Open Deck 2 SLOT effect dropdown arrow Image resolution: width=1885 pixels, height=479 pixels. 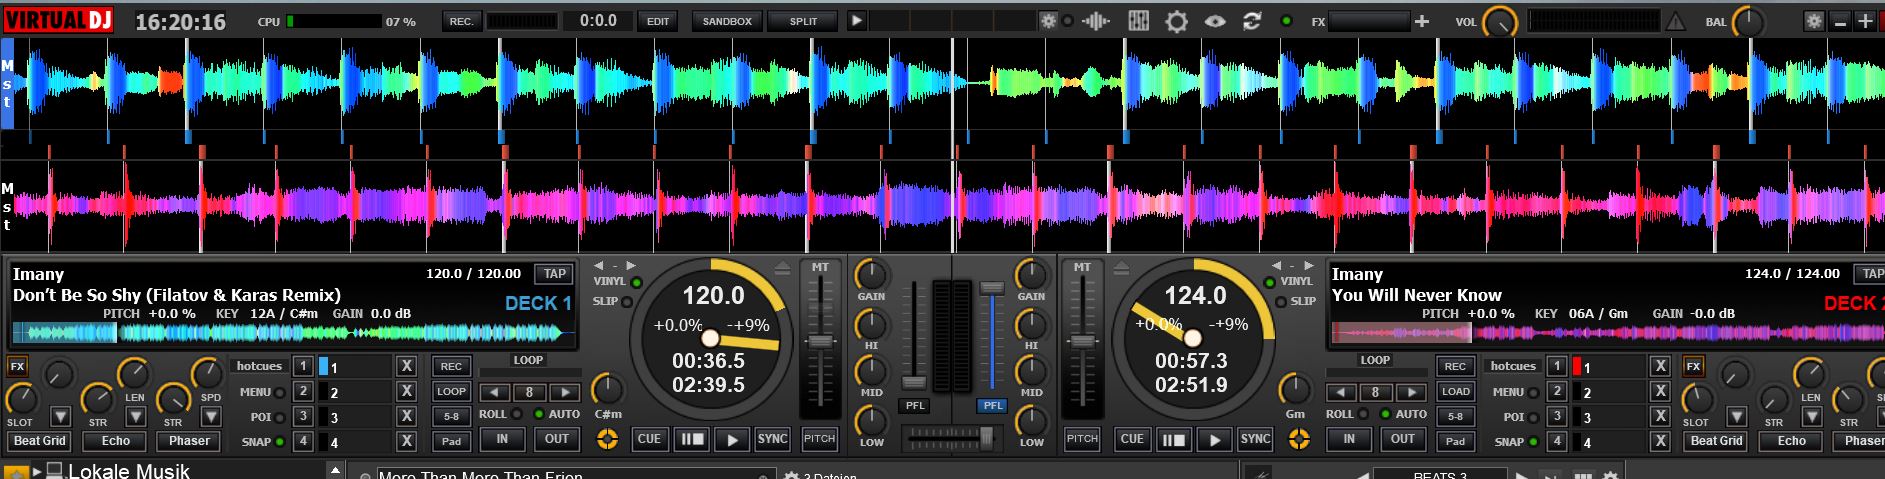point(1736,416)
